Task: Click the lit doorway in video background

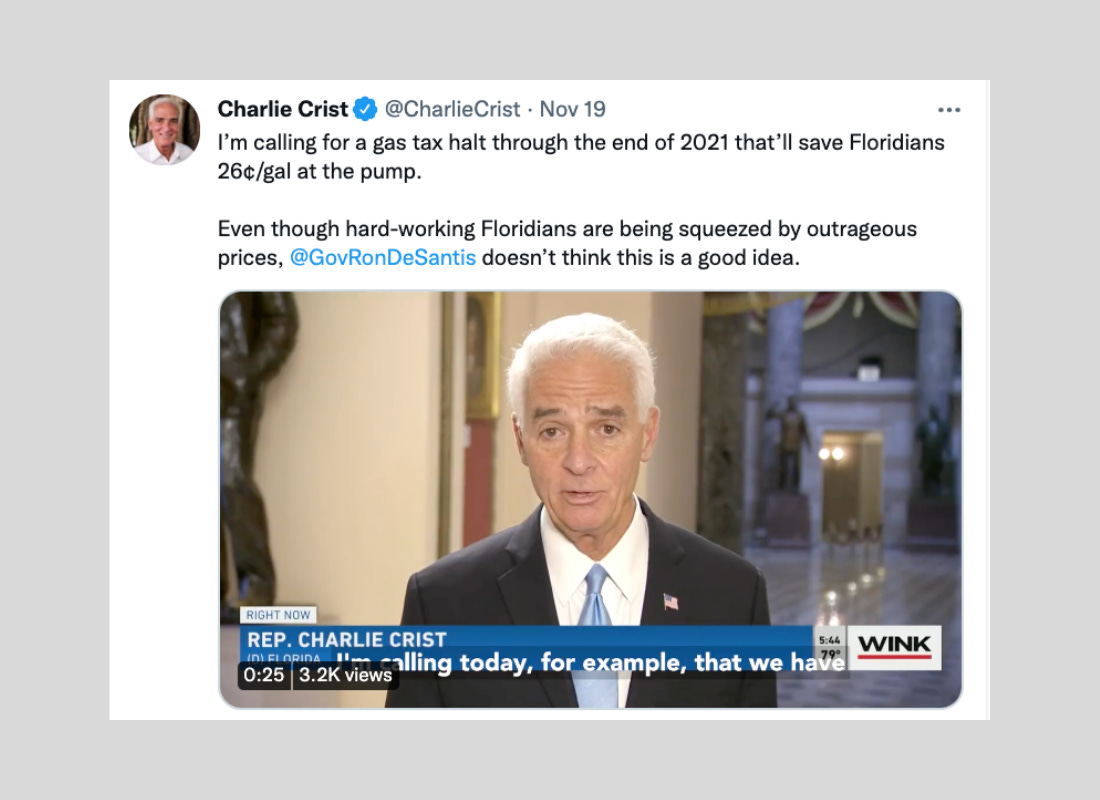Action: pos(850,484)
